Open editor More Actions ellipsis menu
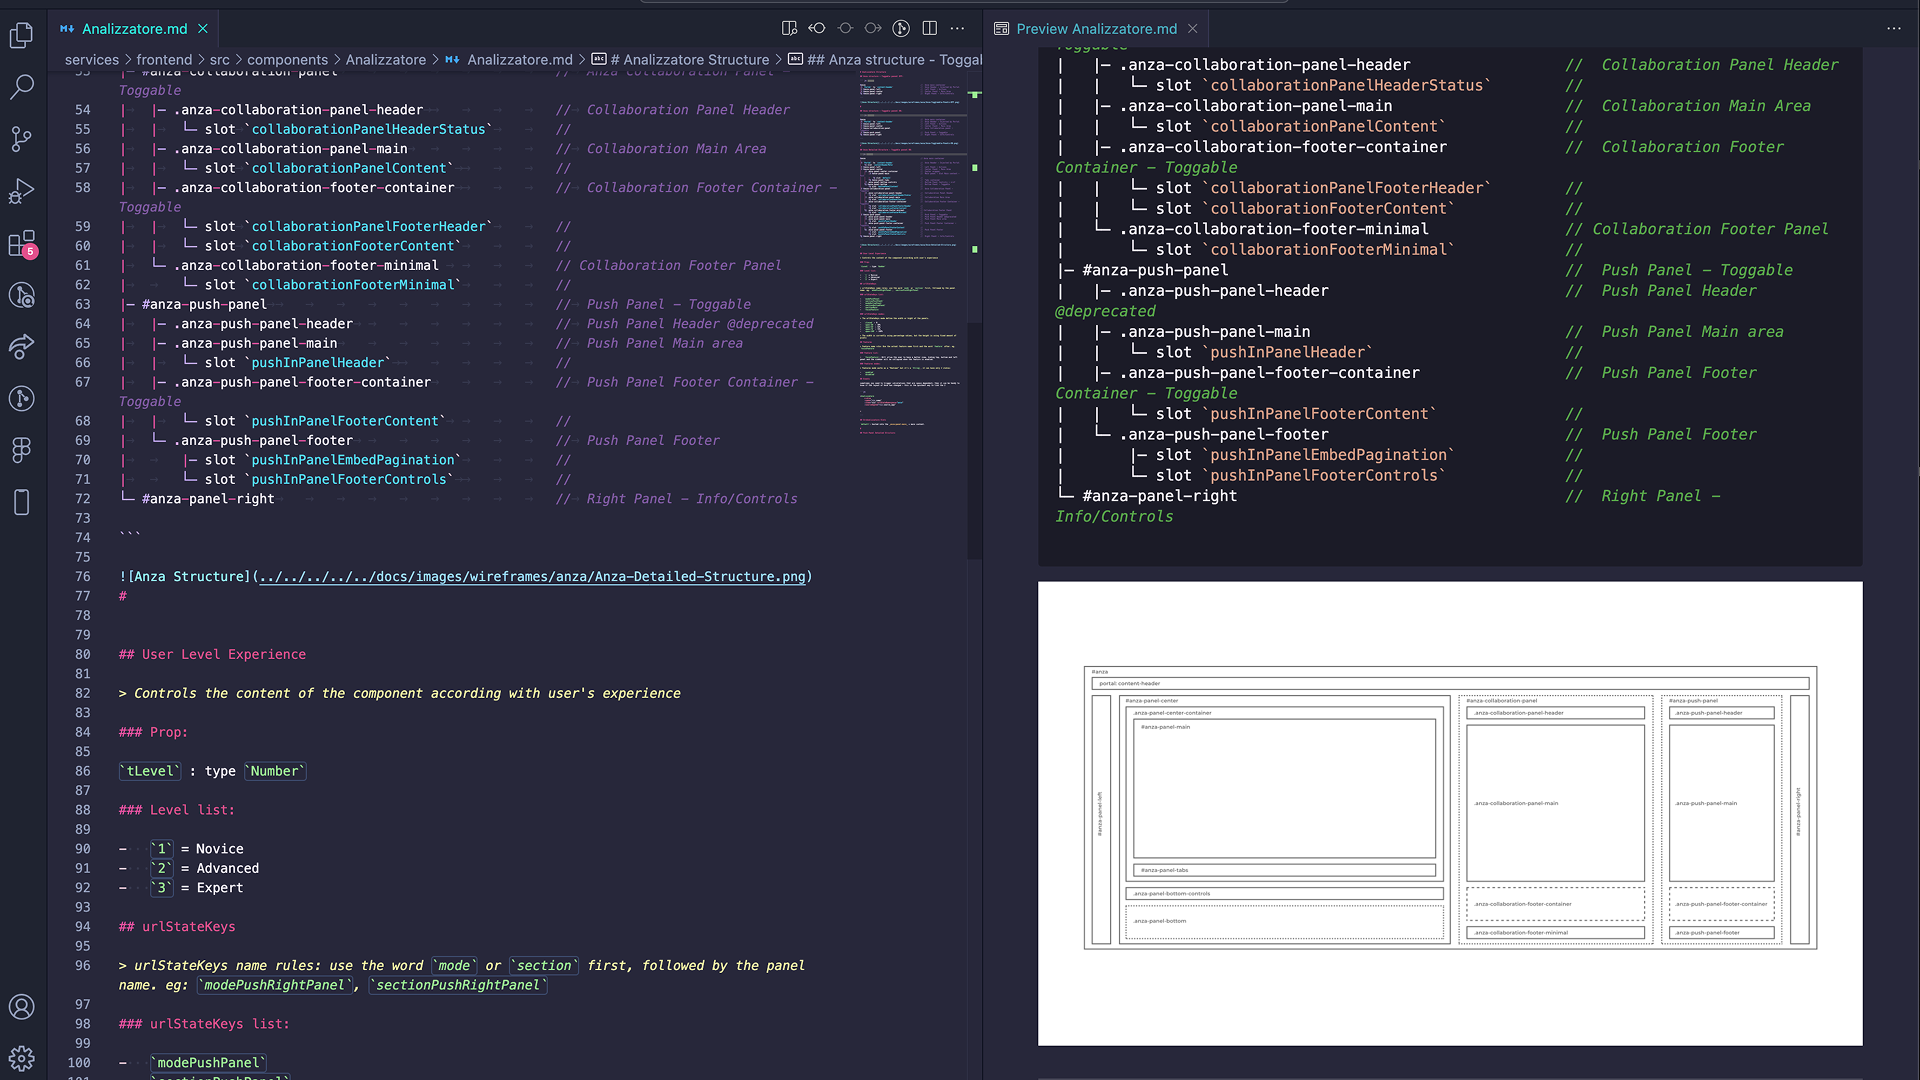1920x1080 pixels. click(957, 28)
